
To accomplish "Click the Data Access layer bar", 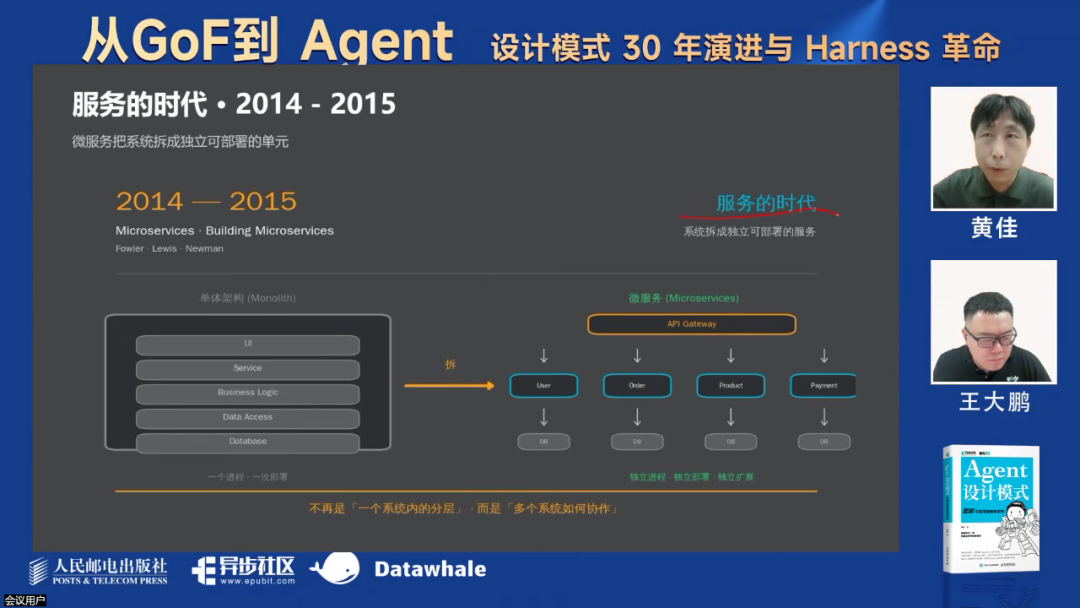I will (x=247, y=417).
